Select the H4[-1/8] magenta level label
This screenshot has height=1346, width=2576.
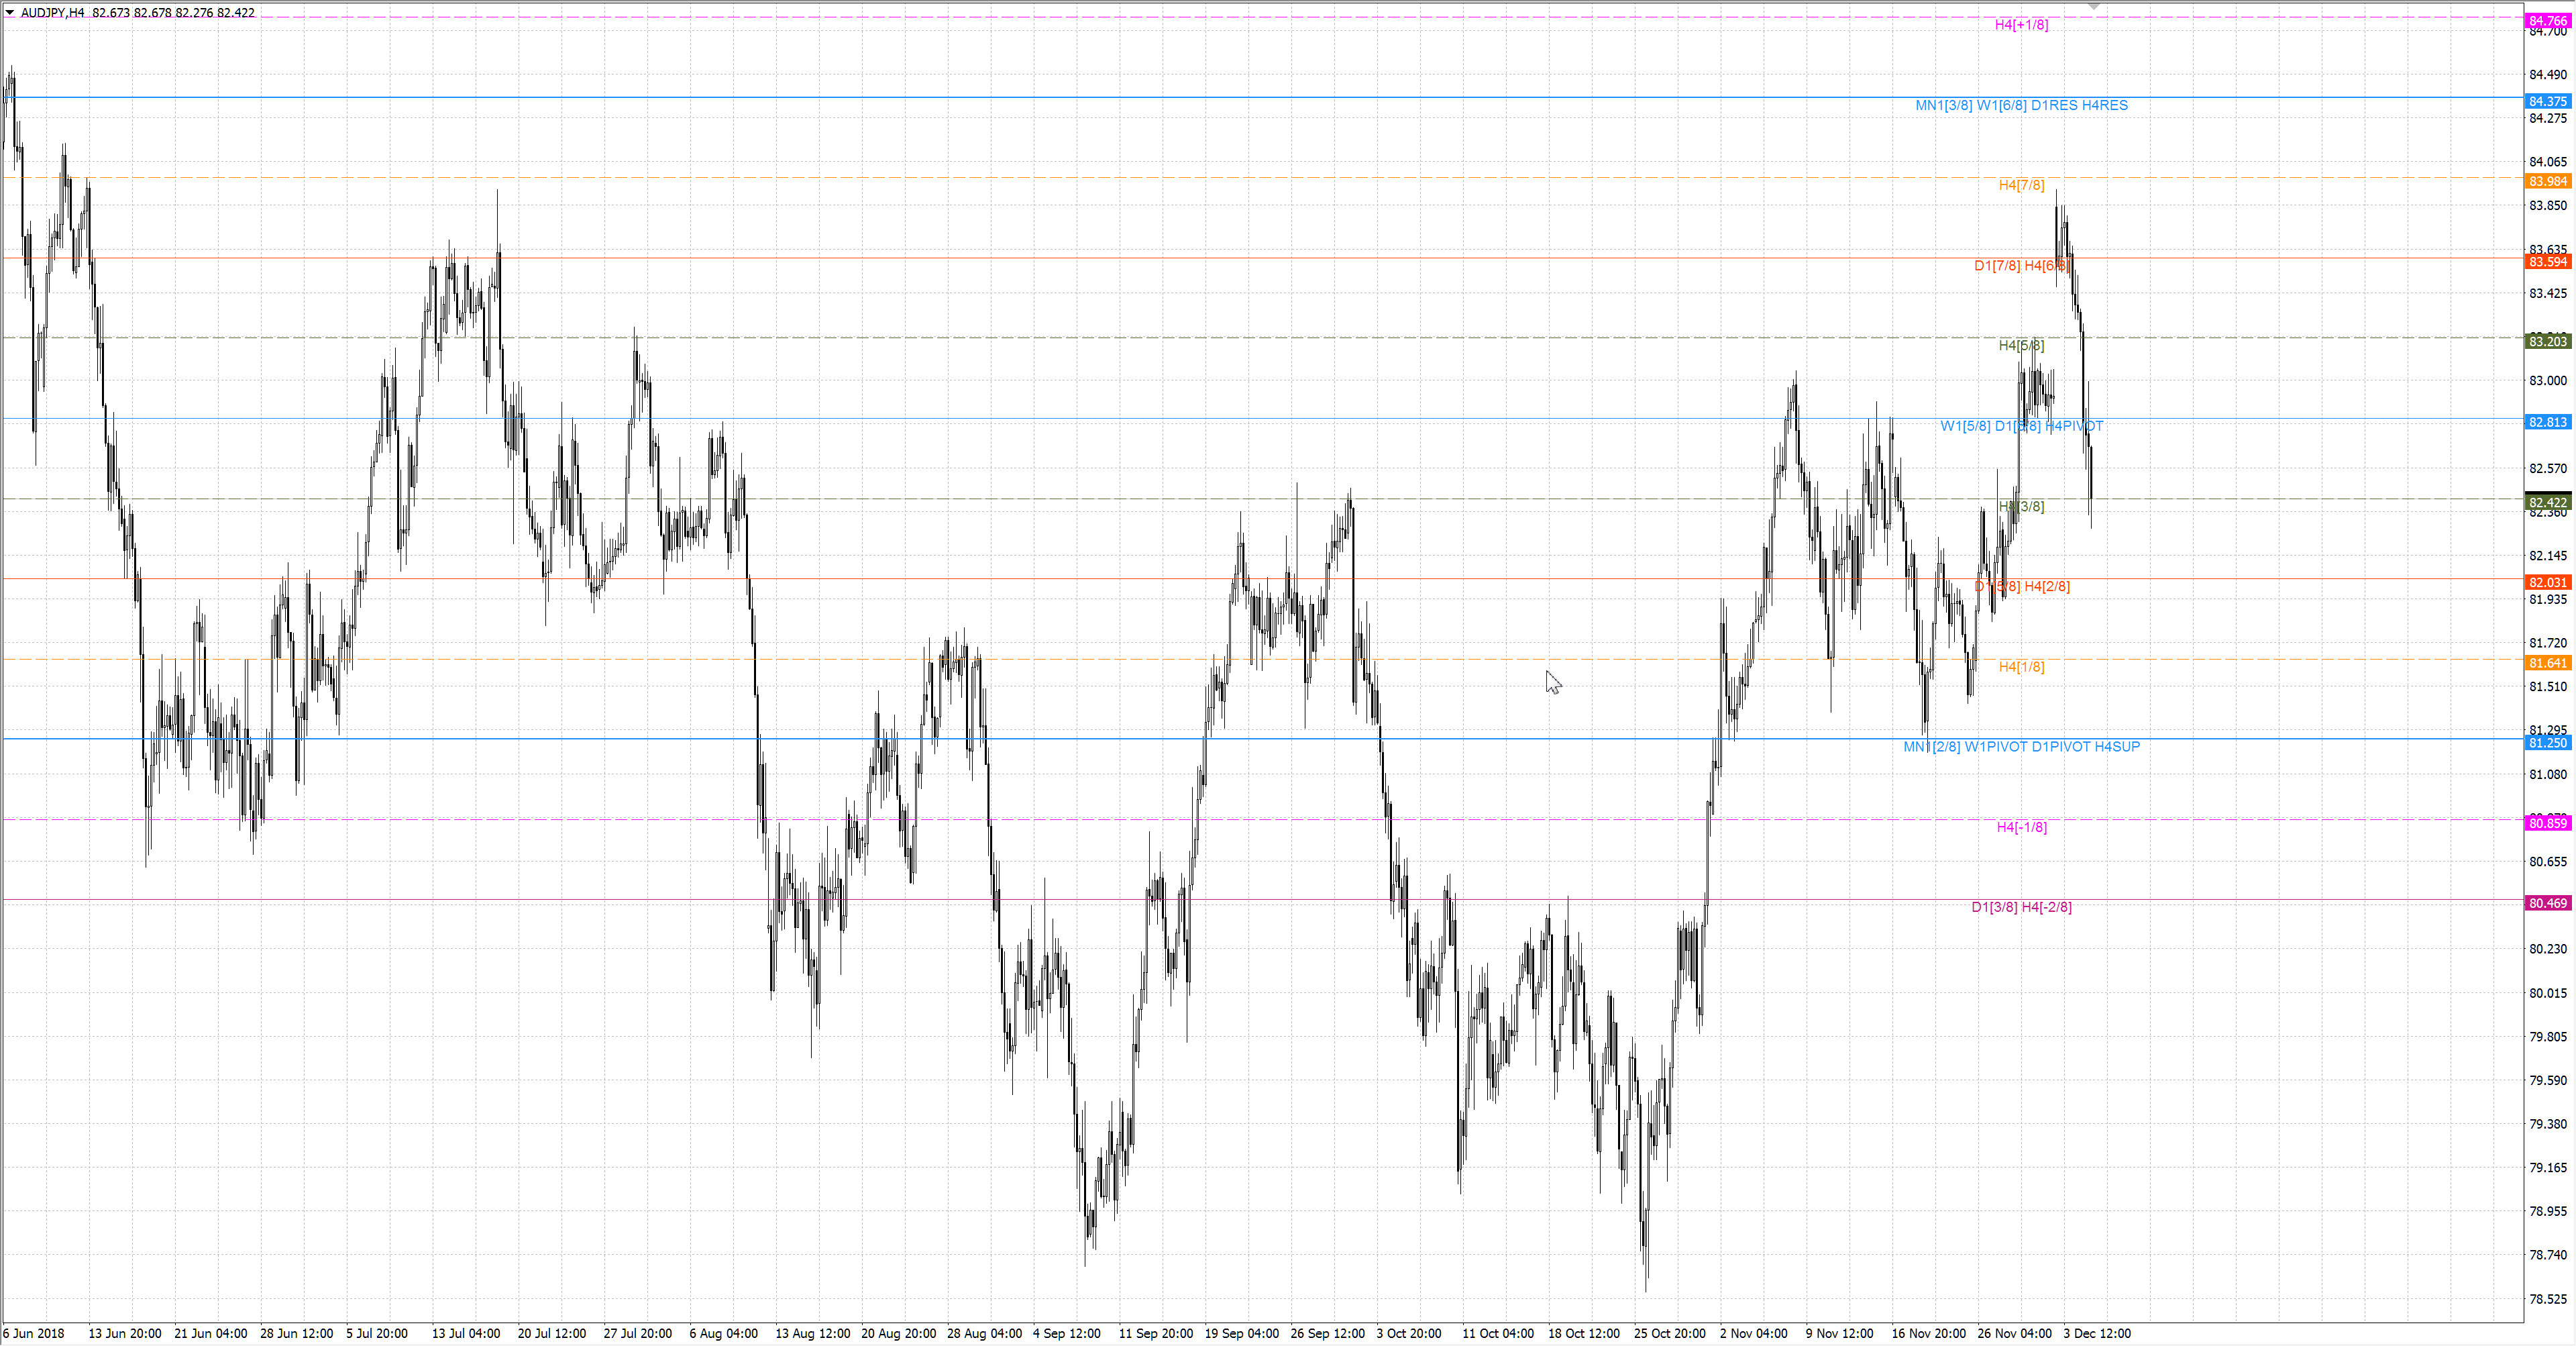click(2021, 827)
